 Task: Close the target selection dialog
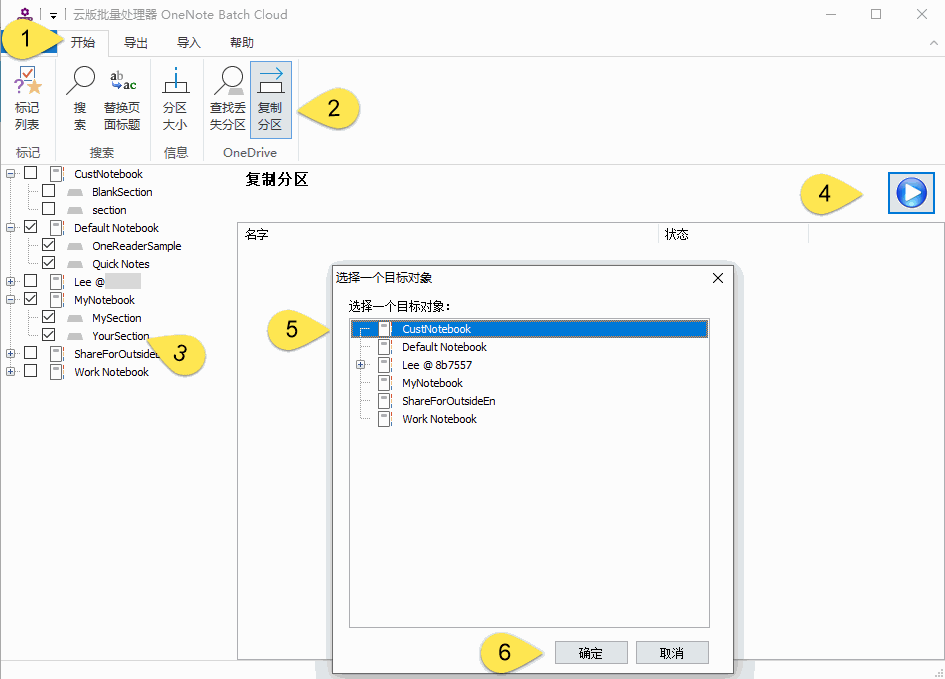(x=717, y=278)
